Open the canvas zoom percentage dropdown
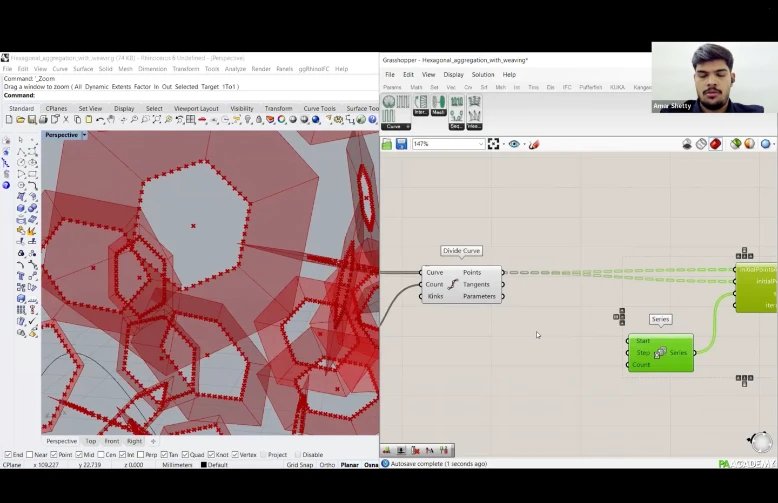 click(x=480, y=144)
